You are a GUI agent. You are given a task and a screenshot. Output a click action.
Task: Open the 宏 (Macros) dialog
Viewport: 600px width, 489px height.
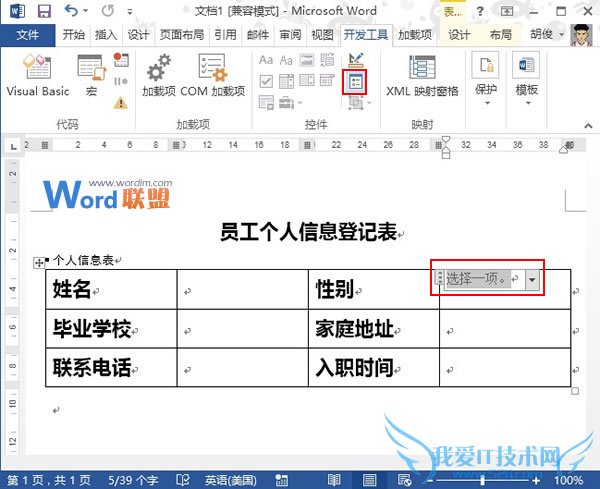pos(91,75)
